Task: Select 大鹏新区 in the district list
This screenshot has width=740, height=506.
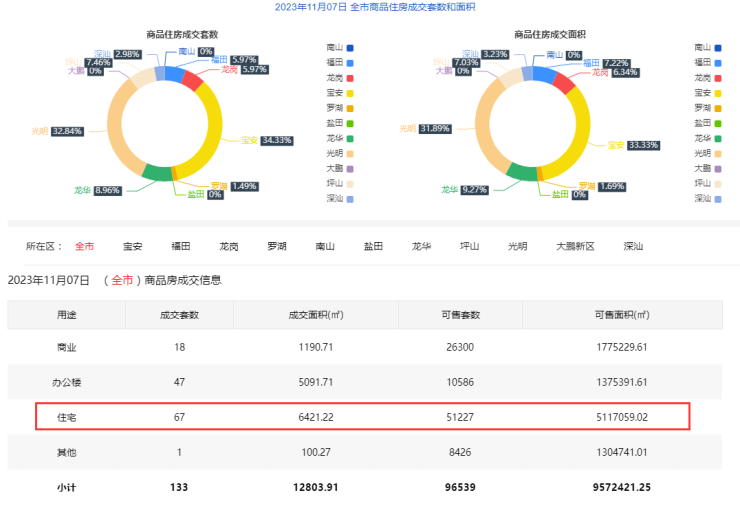Action: (576, 245)
